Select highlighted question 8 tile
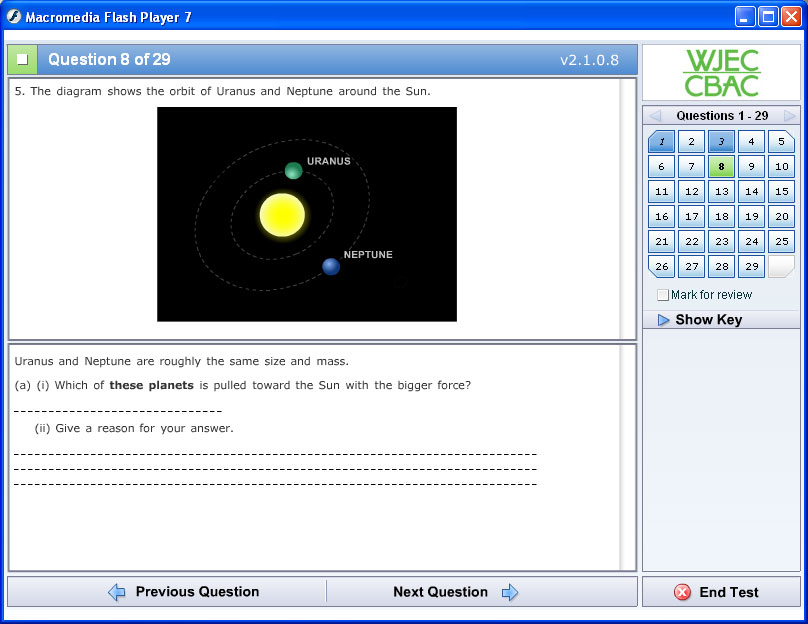808x624 pixels. pos(721,166)
